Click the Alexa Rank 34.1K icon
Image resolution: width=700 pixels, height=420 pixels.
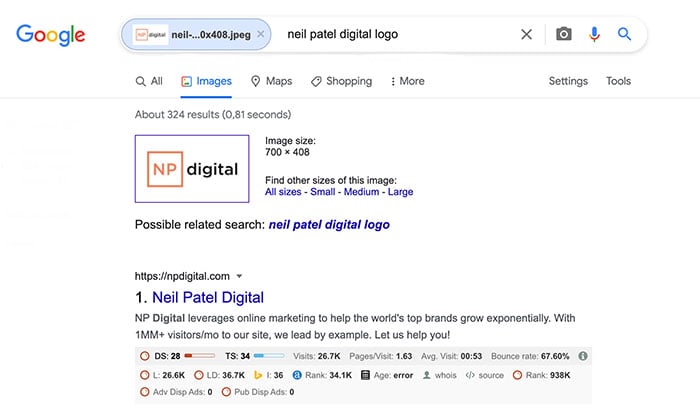click(x=297, y=375)
